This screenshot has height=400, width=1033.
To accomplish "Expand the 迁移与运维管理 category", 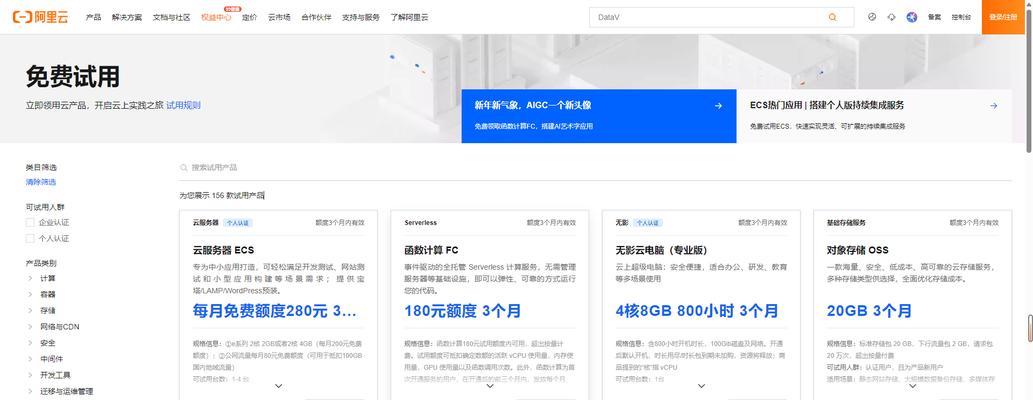I will (x=30, y=391).
